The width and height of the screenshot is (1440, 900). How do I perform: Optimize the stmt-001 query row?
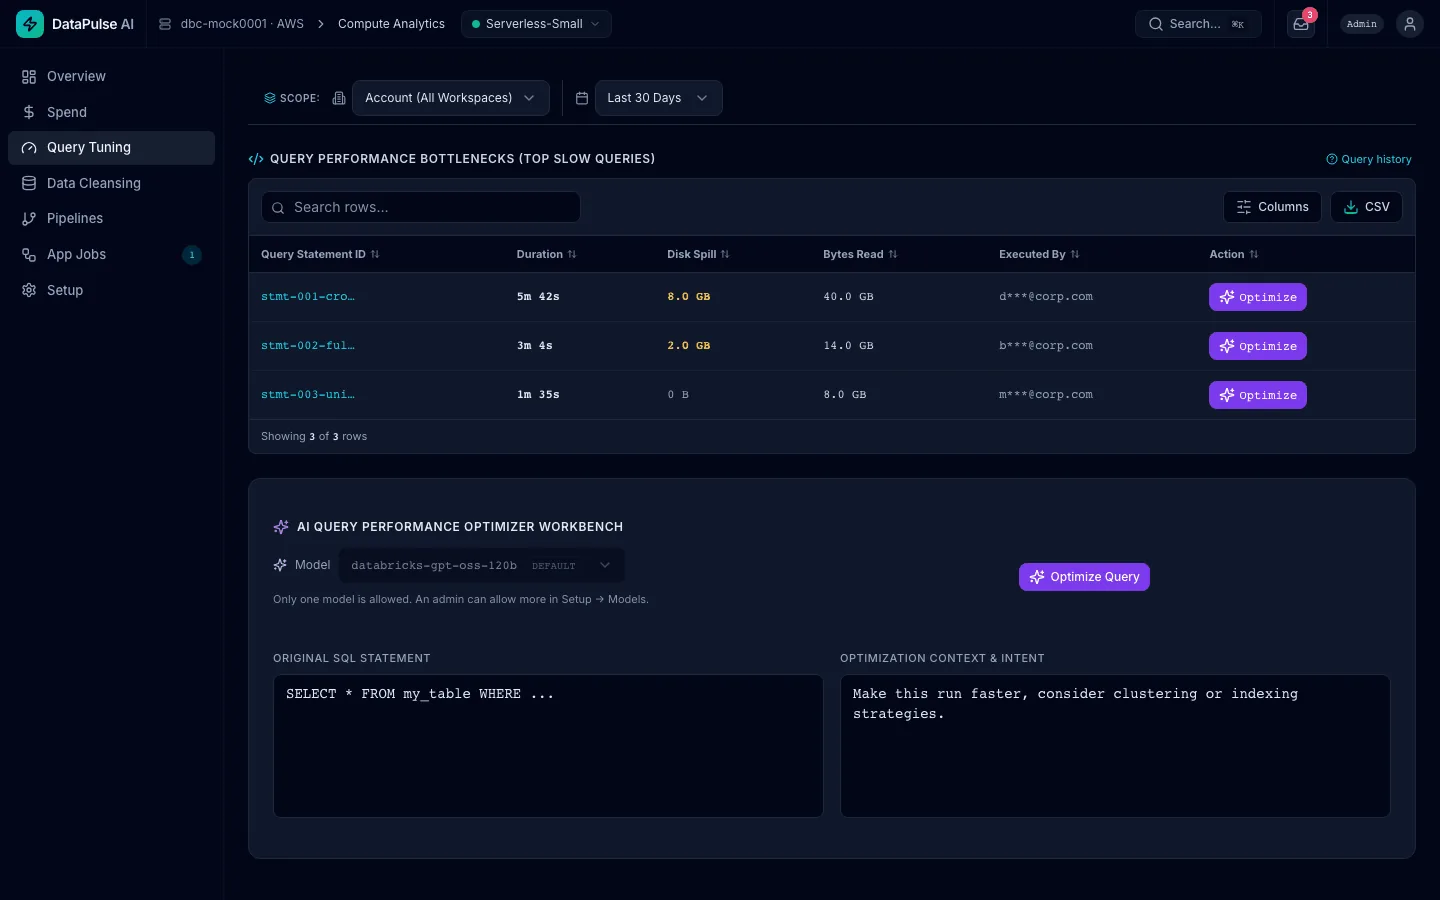point(1258,297)
